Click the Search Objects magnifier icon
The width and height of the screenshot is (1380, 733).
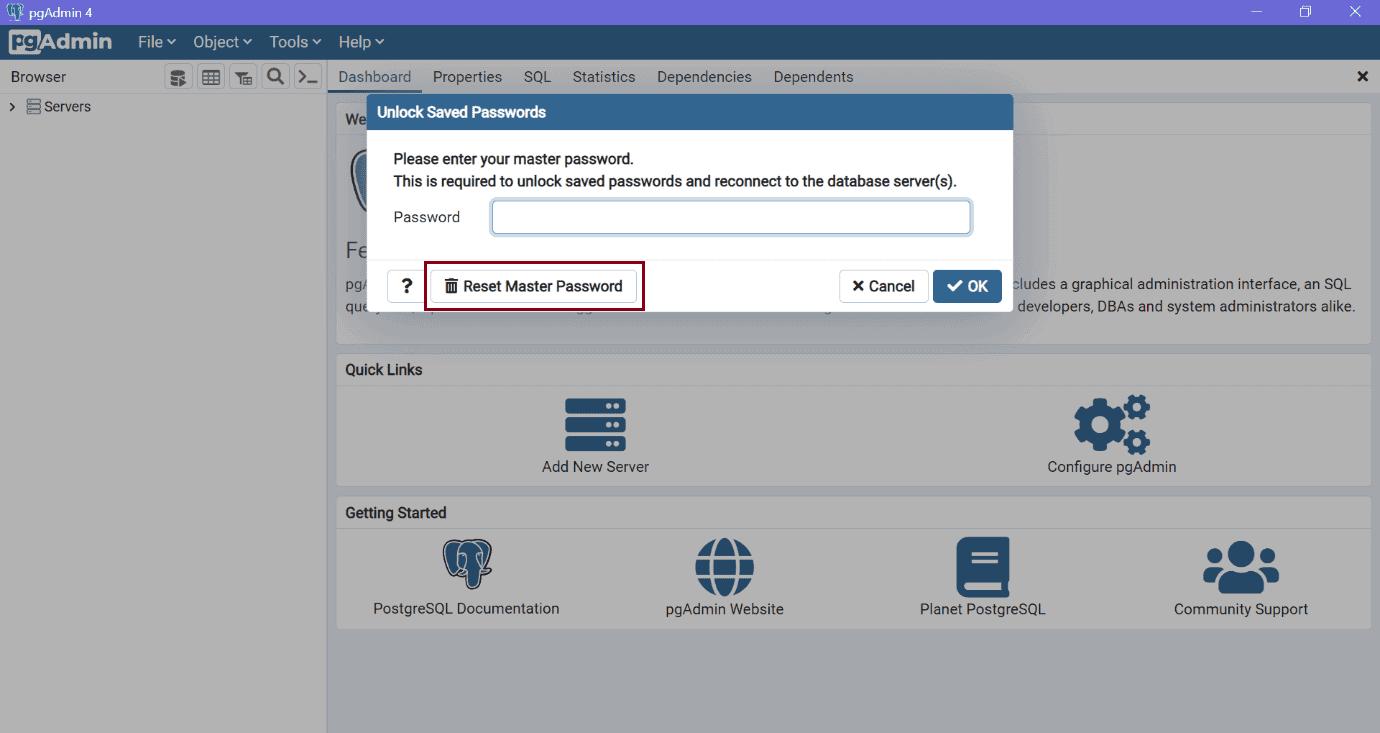click(x=275, y=76)
